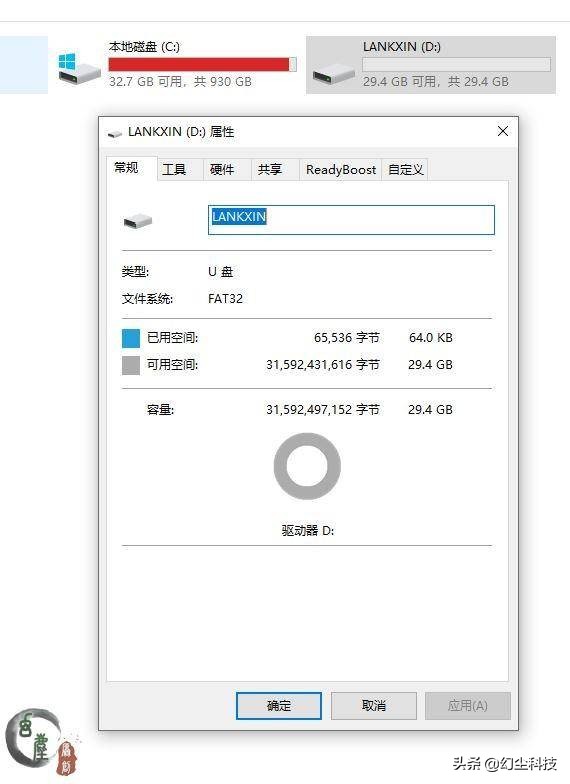Click the 类型 value U 盘
The height and width of the screenshot is (784, 570).
pos(220,272)
